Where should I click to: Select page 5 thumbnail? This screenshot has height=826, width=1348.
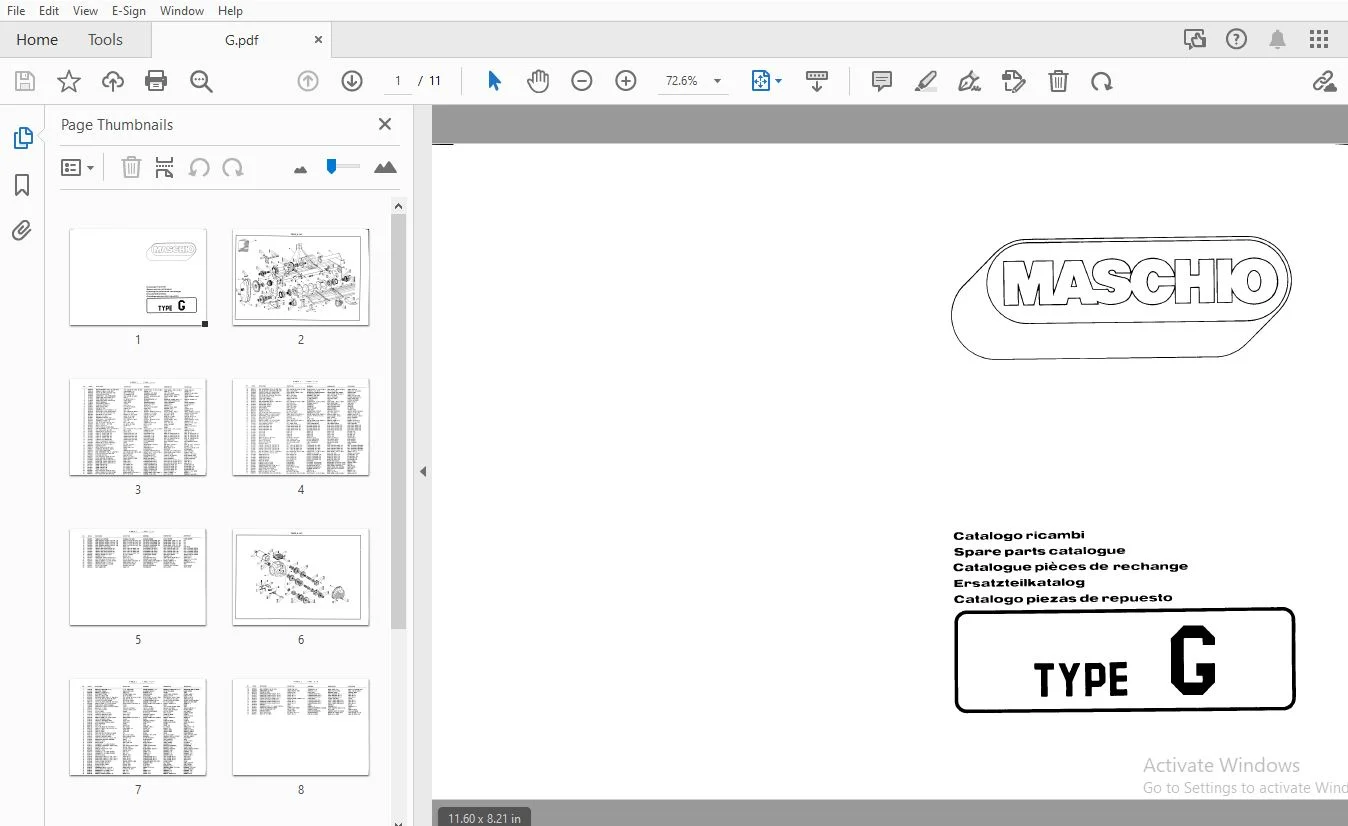tap(138, 577)
